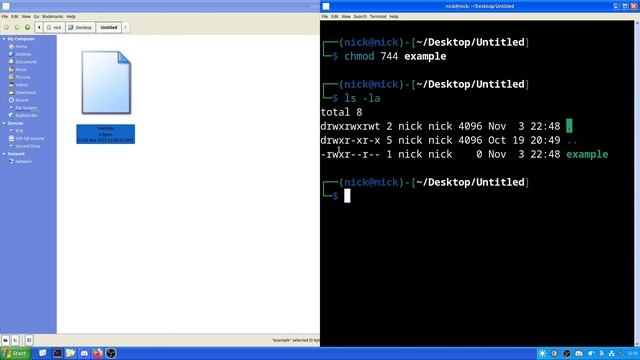
Task: Click the green reload button in file manager toolbar
Action: (27, 27)
